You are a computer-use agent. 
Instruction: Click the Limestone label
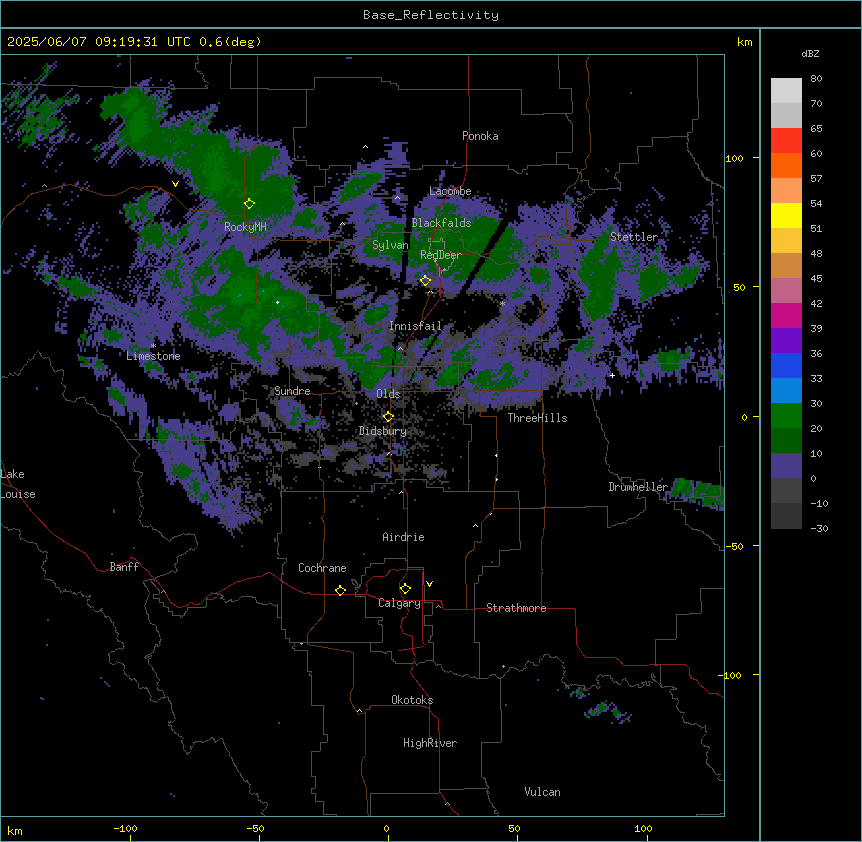[x=153, y=356]
